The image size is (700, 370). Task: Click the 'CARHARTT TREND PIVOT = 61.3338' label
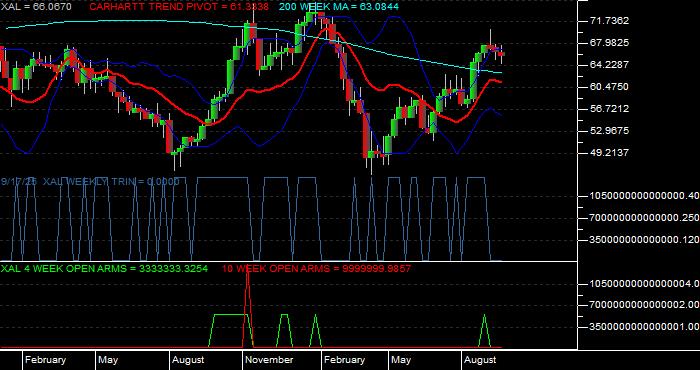click(179, 7)
